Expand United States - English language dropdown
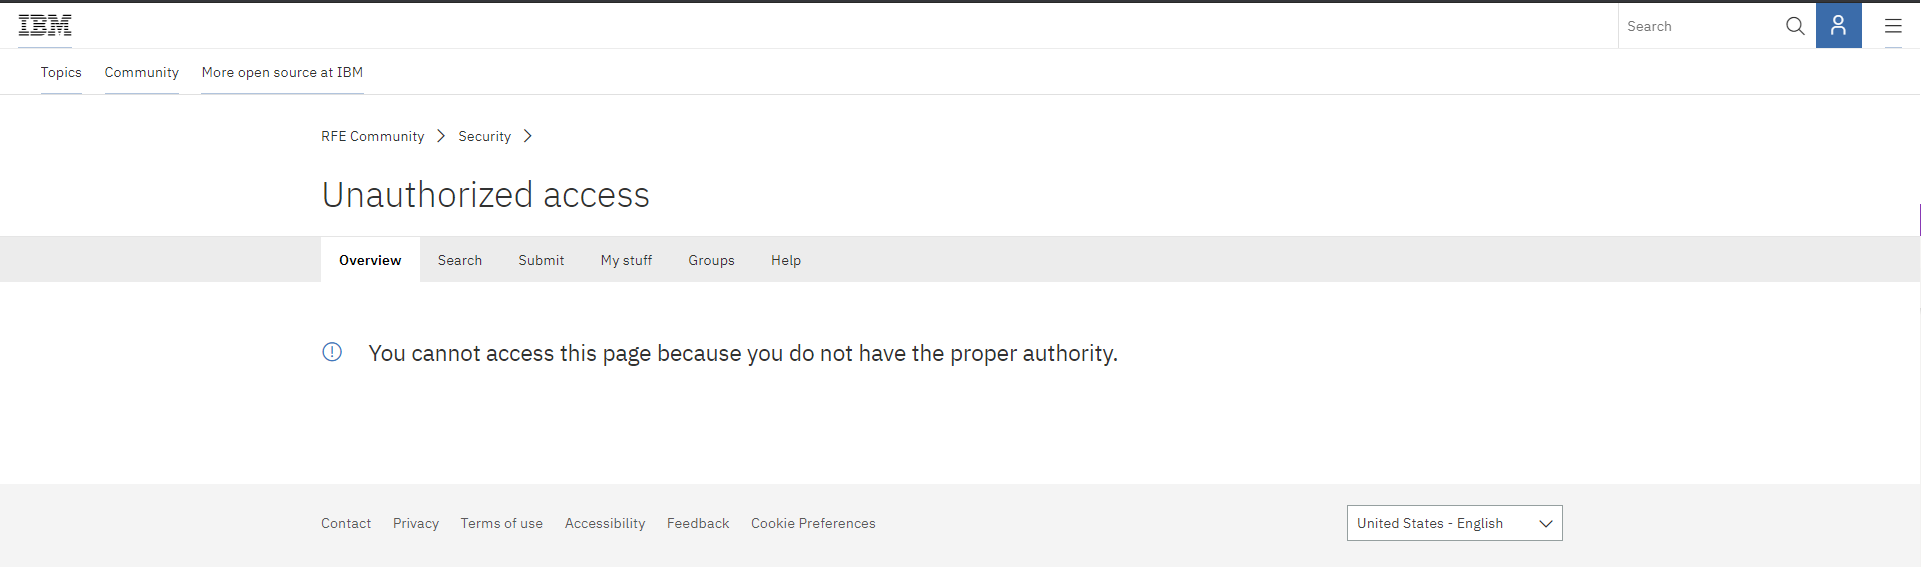 pos(1454,523)
